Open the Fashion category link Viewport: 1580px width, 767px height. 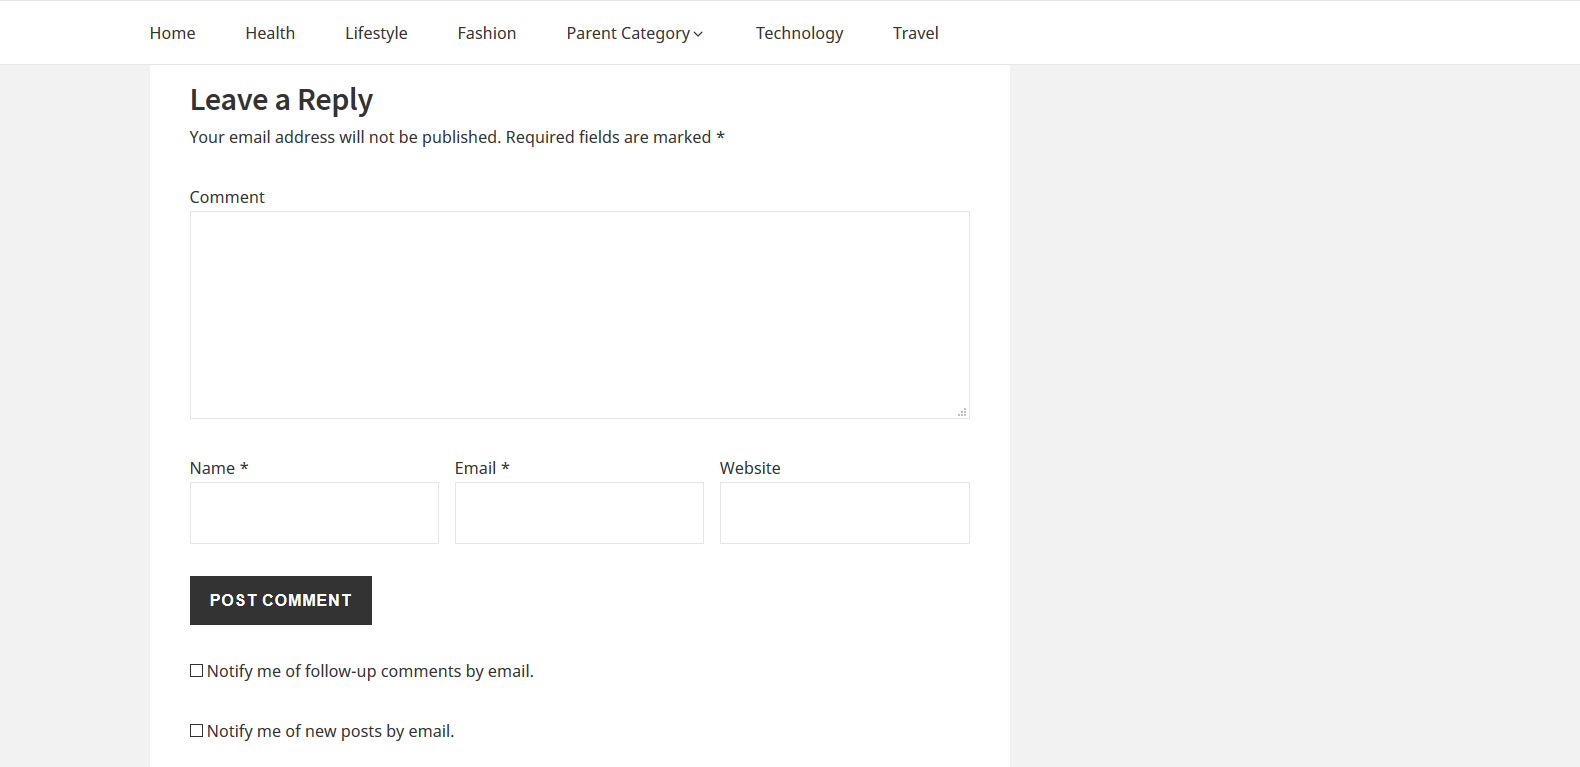(487, 33)
